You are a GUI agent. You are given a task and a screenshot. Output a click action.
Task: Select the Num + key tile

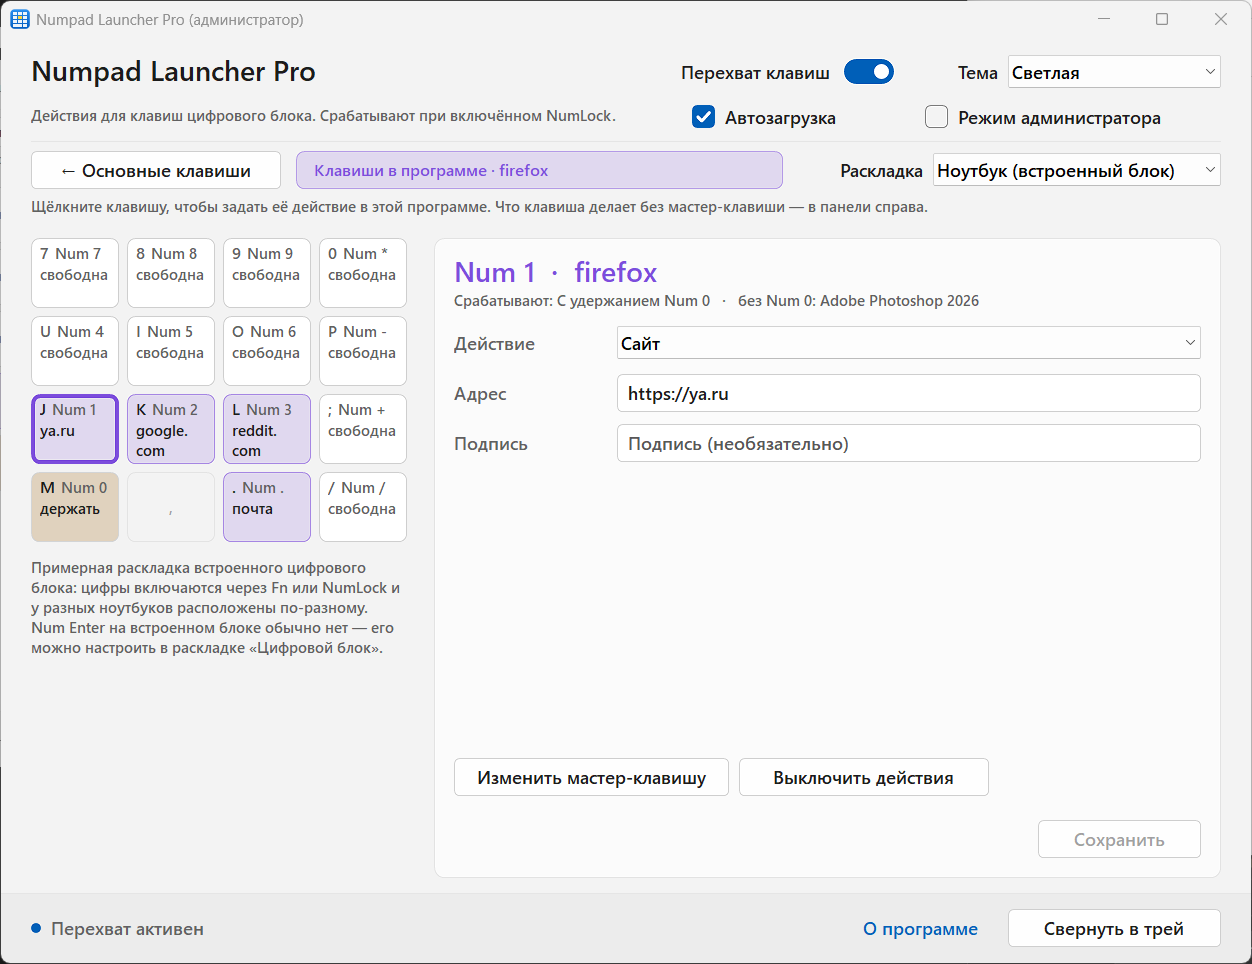363,429
